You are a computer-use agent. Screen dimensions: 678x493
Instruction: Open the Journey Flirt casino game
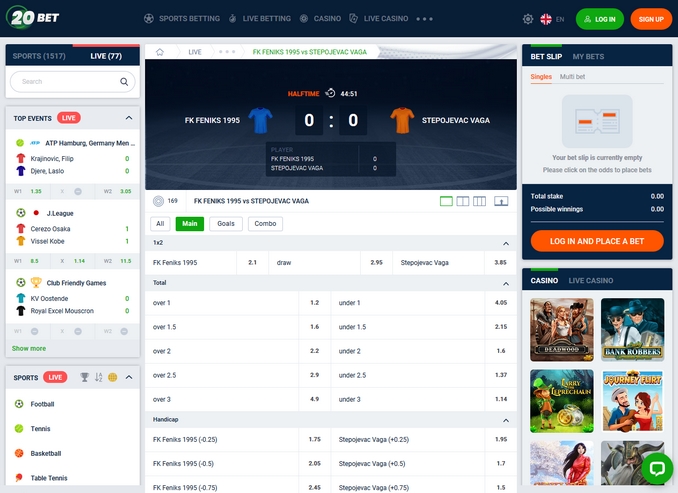[633, 401]
